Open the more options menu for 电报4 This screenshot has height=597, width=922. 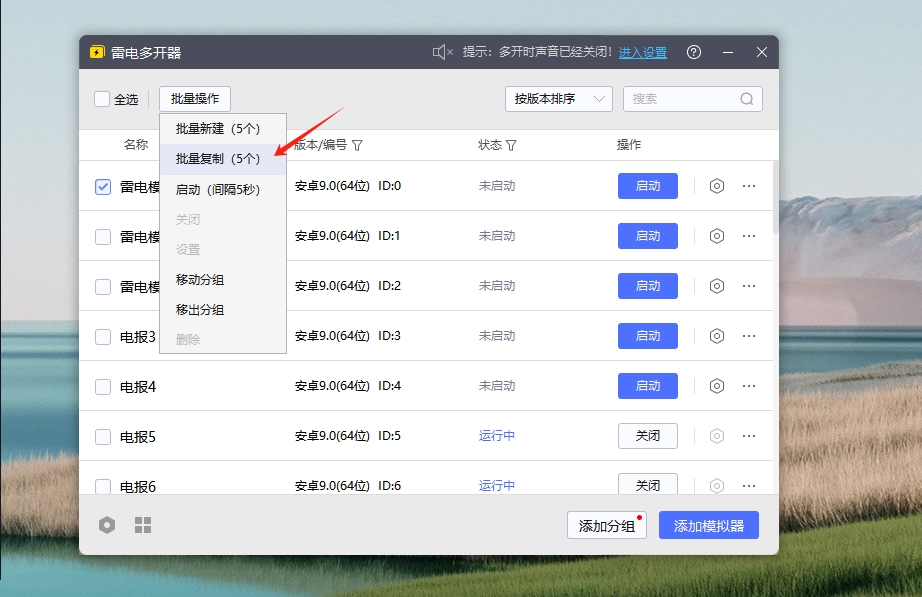(749, 386)
